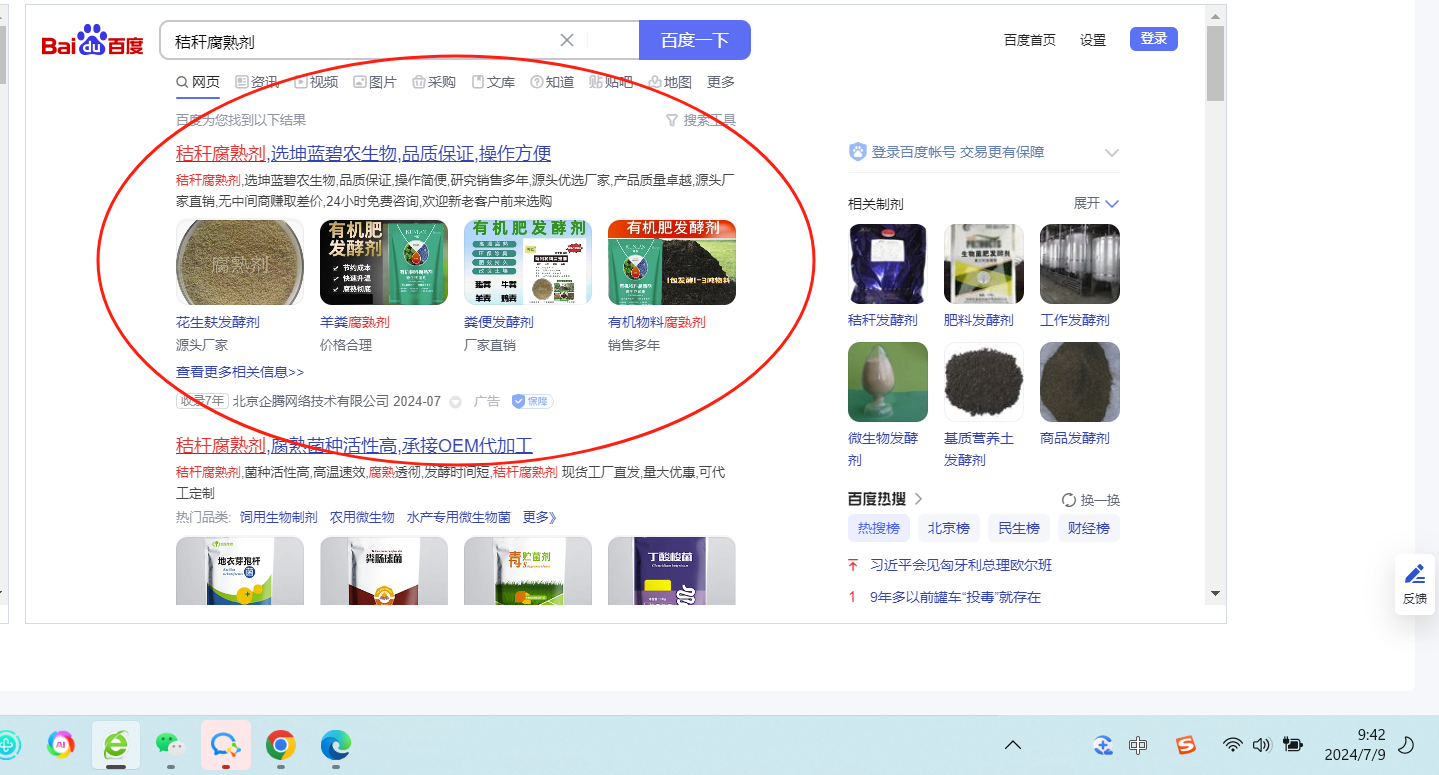Expand 更多》 hot categories
Image resolution: width=1439 pixels, height=775 pixels.
[540, 517]
